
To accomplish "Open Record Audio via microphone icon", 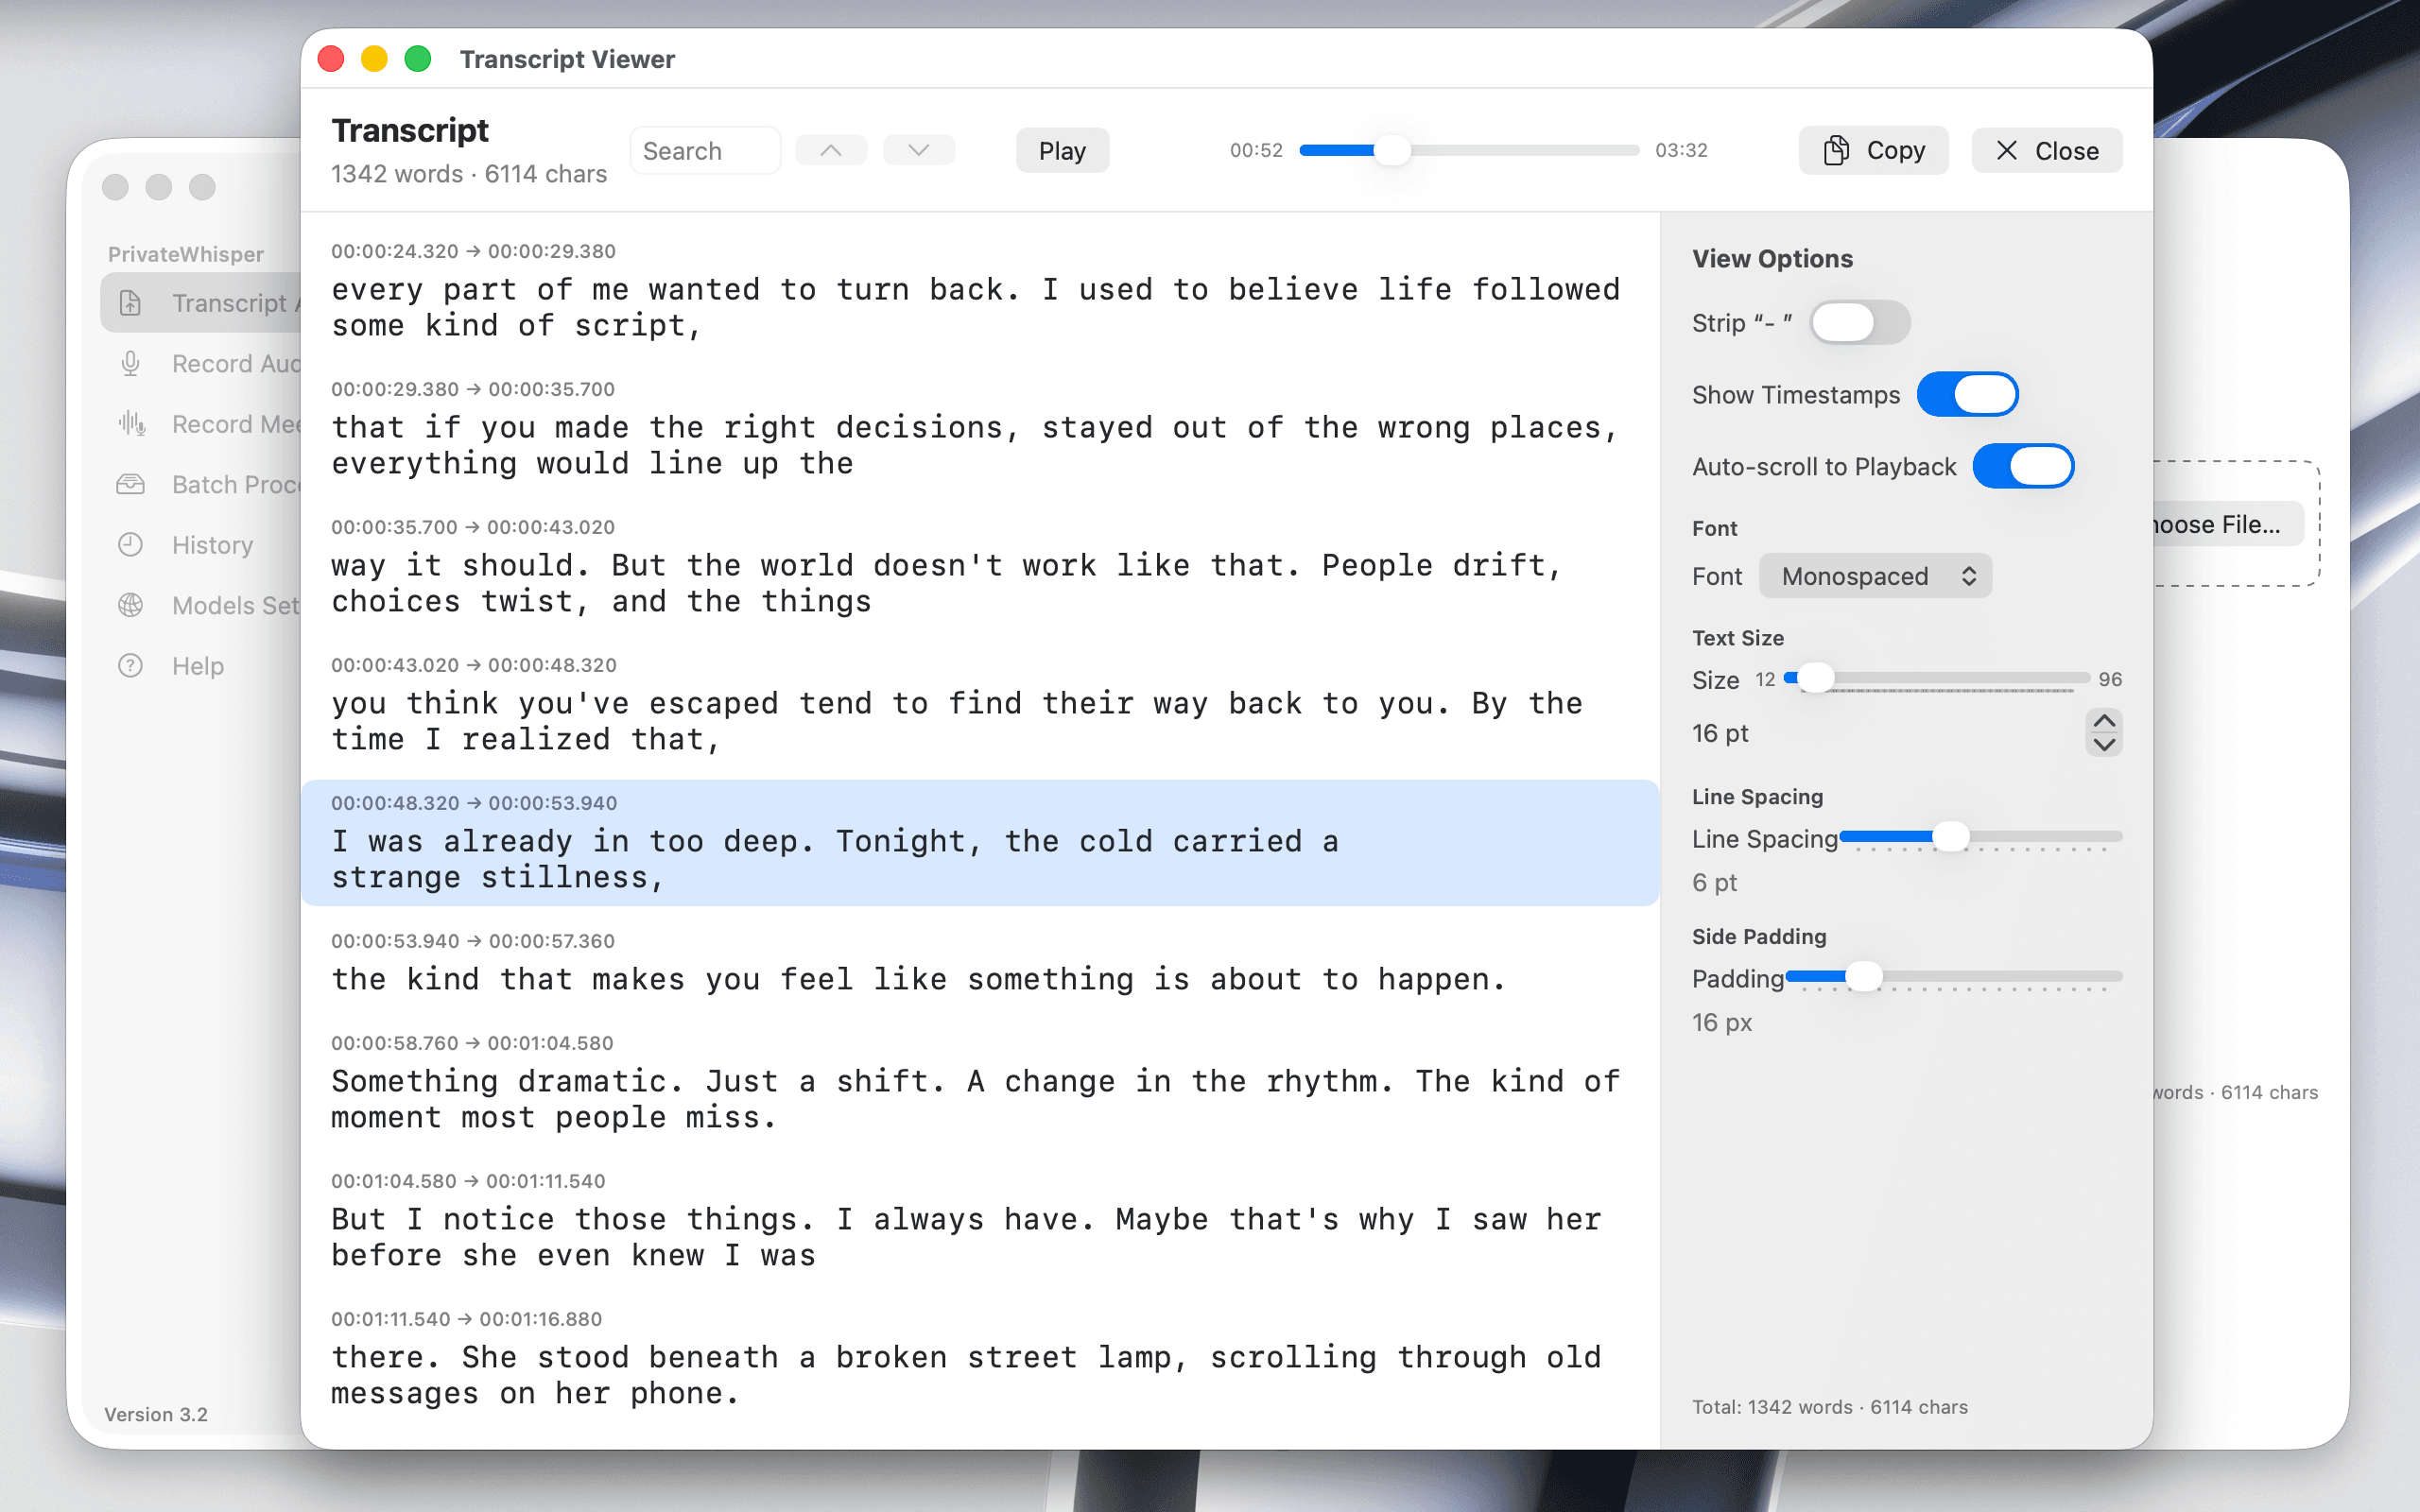I will click(x=131, y=363).
